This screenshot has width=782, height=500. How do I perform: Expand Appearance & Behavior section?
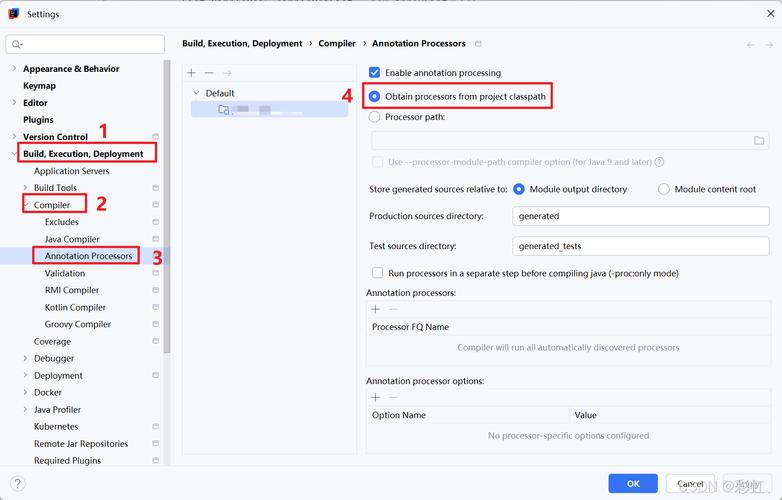14,69
